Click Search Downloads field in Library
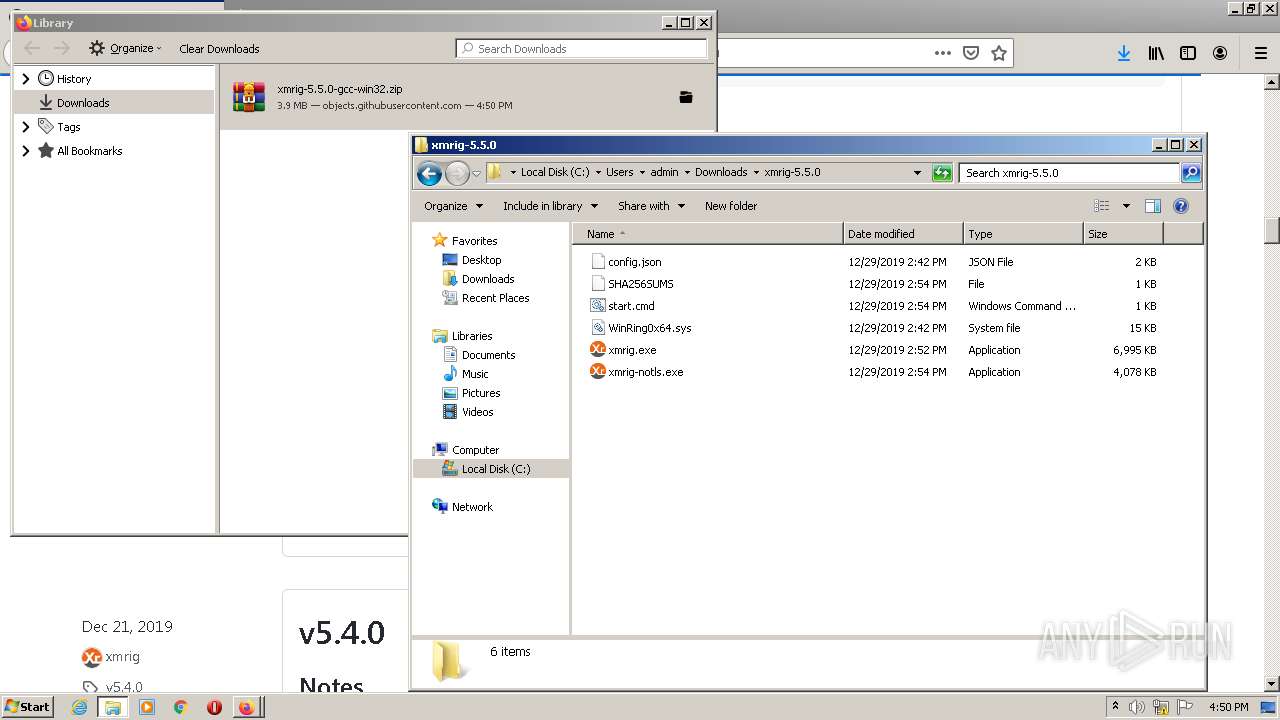Viewport: 1280px width, 720px height. [x=581, y=48]
